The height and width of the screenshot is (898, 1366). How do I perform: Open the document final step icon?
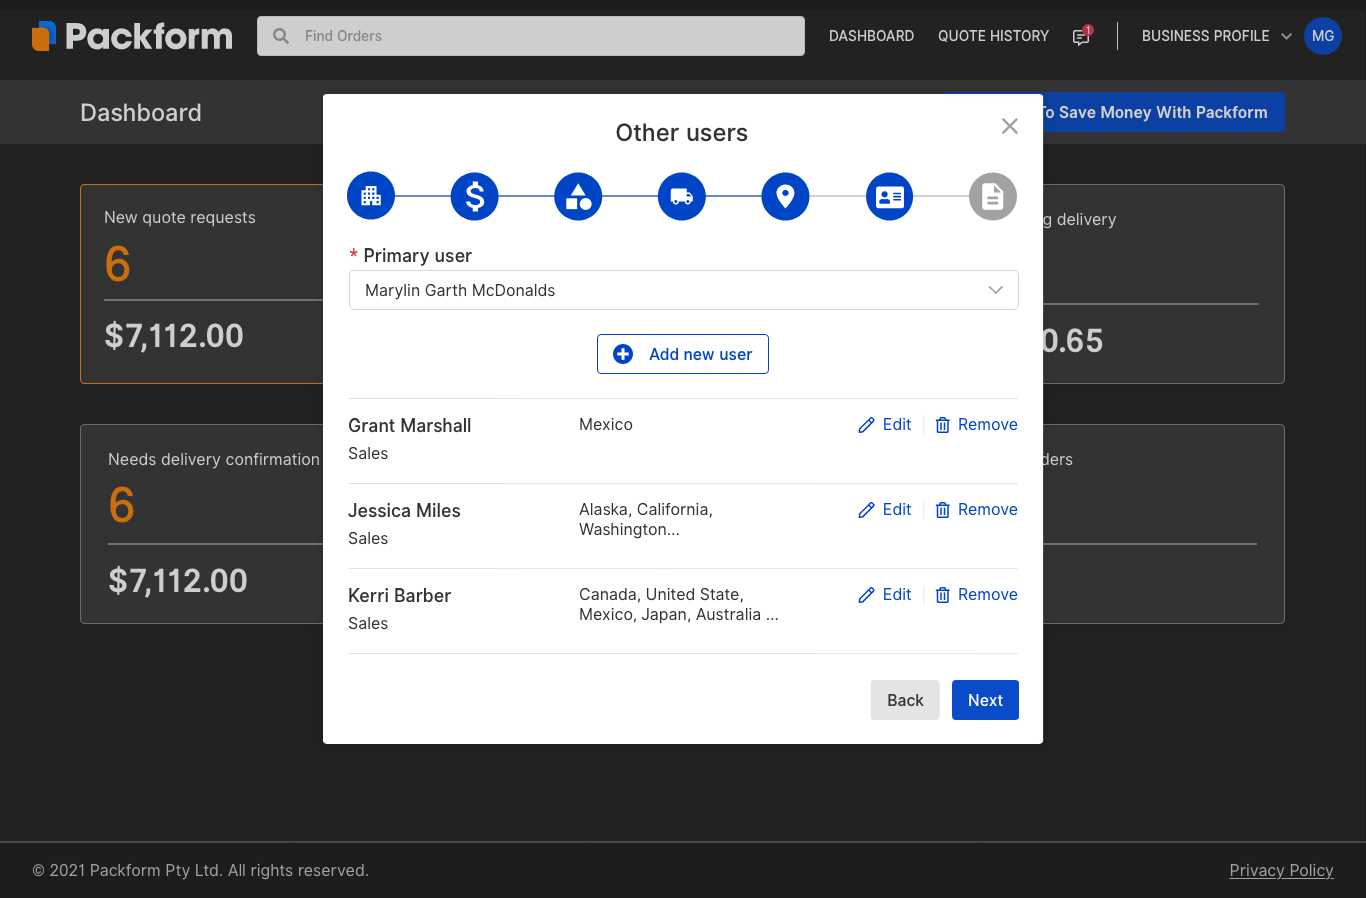pyautogui.click(x=992, y=196)
